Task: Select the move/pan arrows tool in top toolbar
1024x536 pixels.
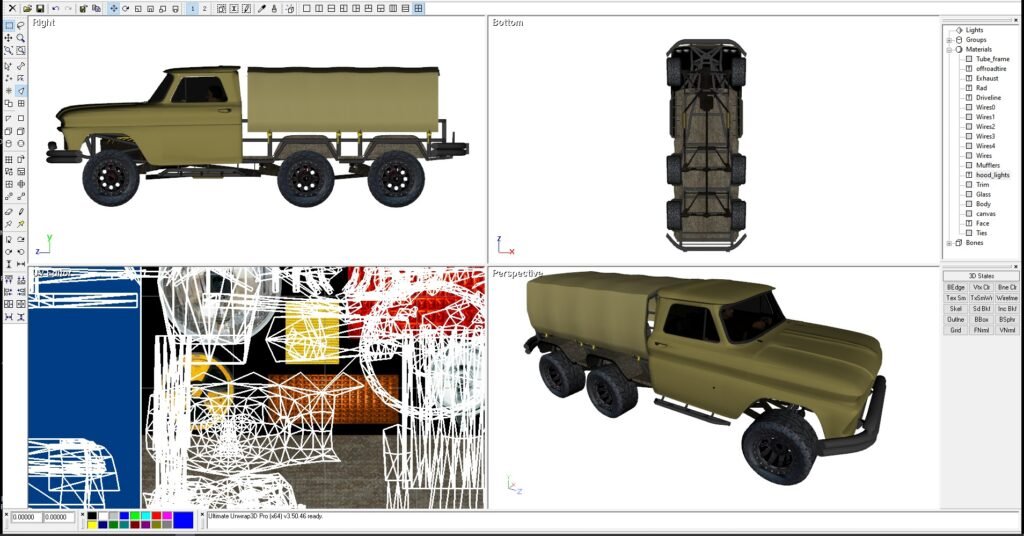Action: 113,8
